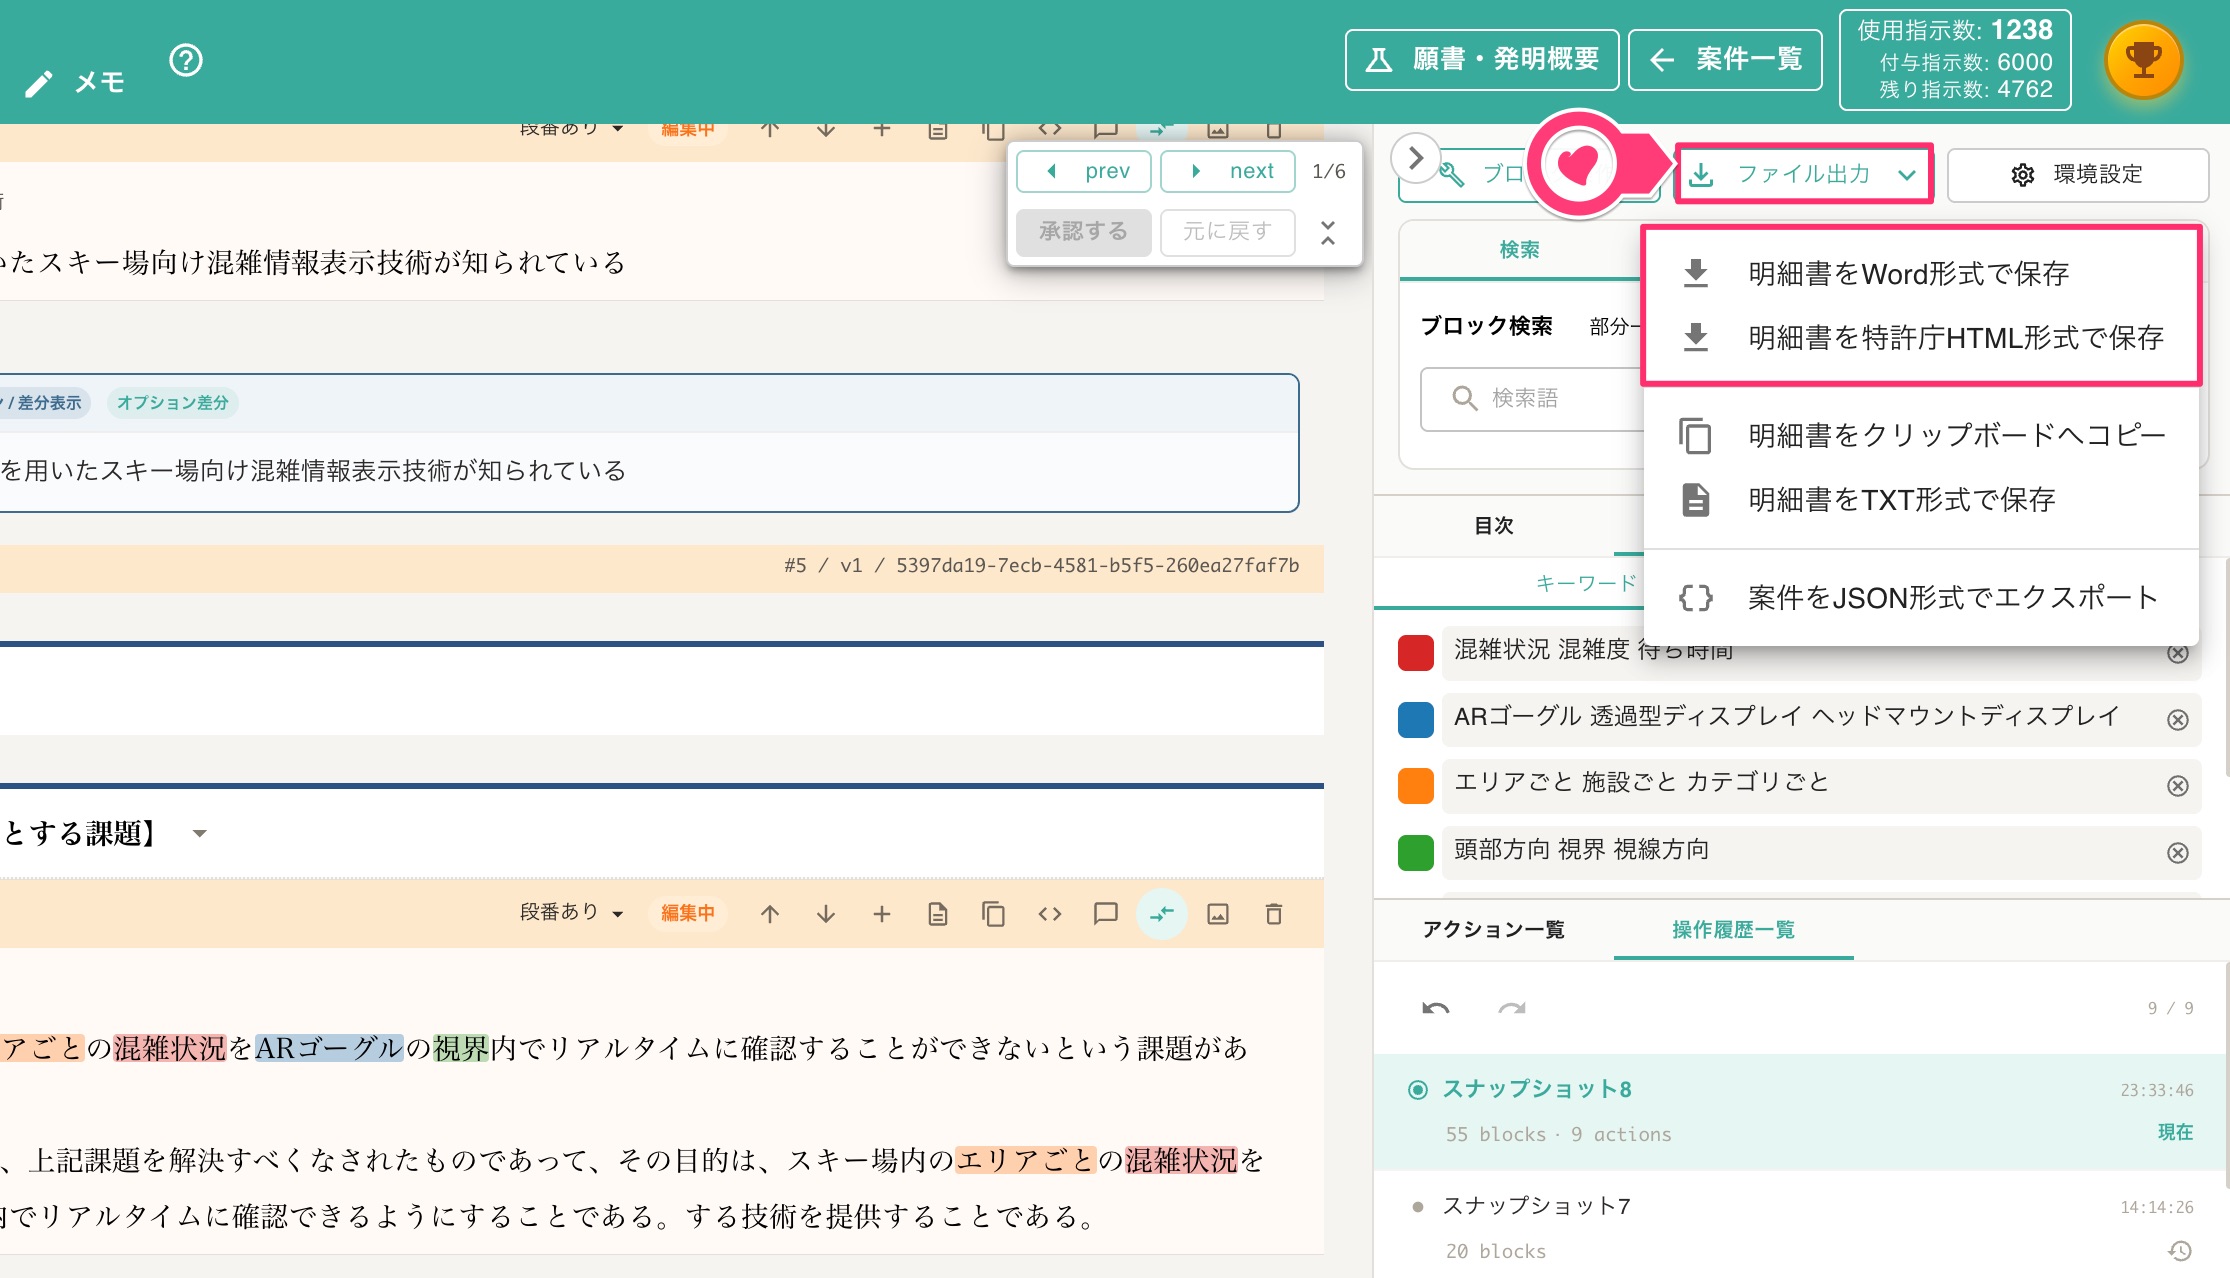Duplicate block with lower copy icon
2230x1278 pixels.
pyautogui.click(x=993, y=914)
